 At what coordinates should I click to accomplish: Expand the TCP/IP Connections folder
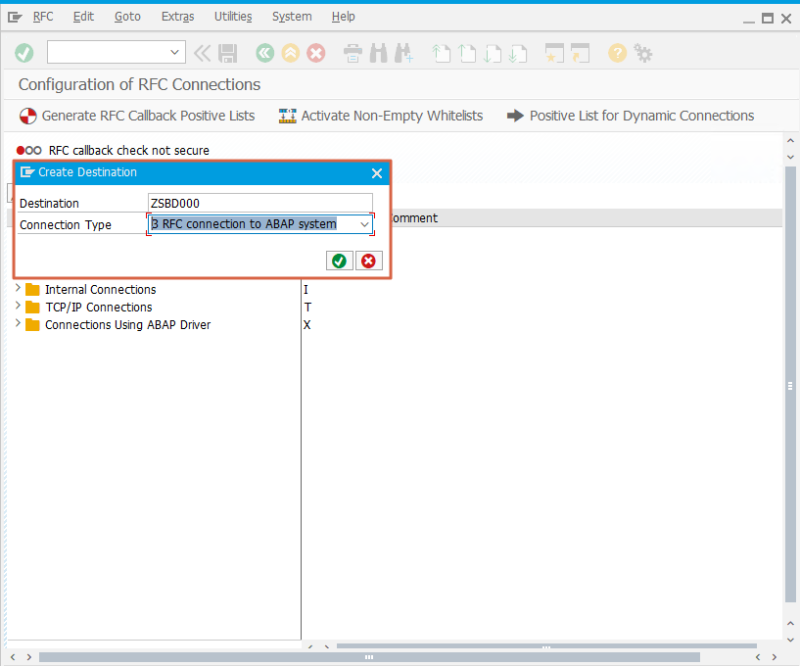click(x=18, y=306)
